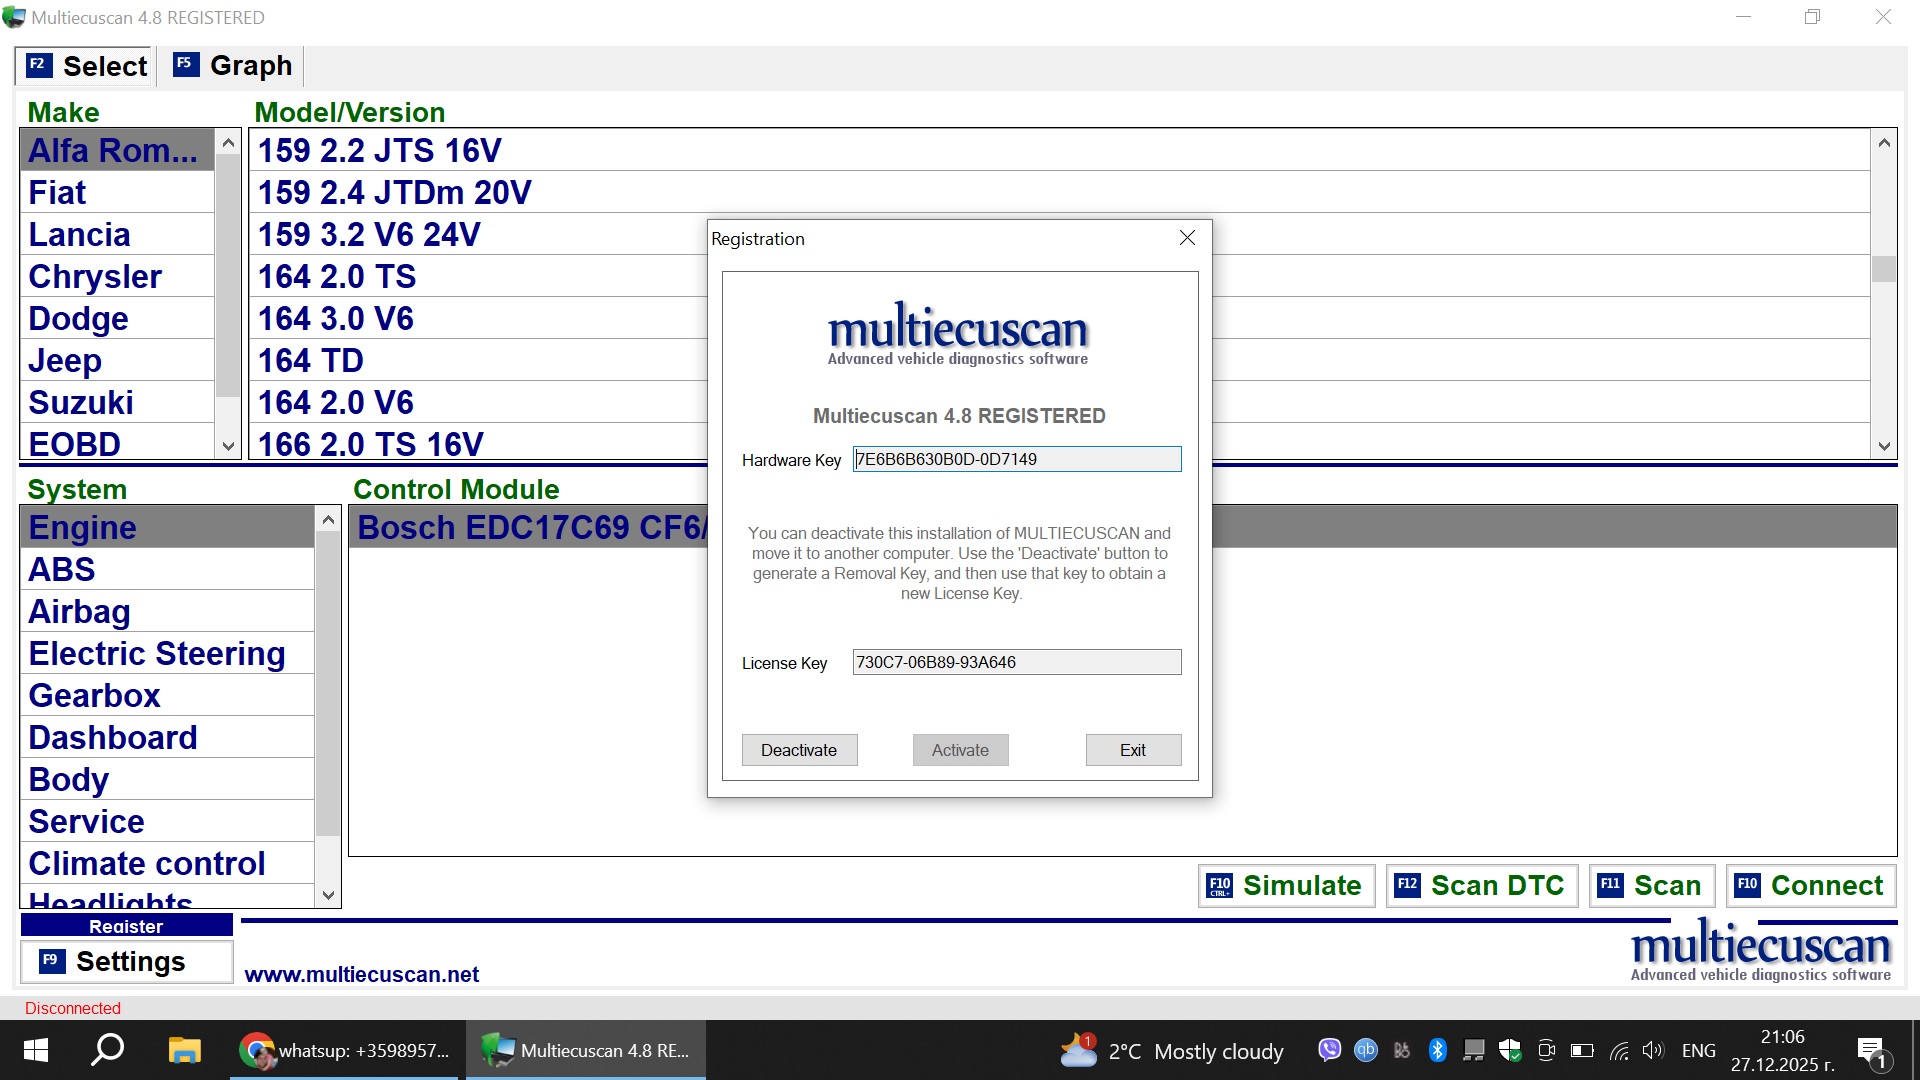This screenshot has height=1080, width=1920.
Task: Click the Model list scrollbar down arrow
Action: pos(1884,446)
